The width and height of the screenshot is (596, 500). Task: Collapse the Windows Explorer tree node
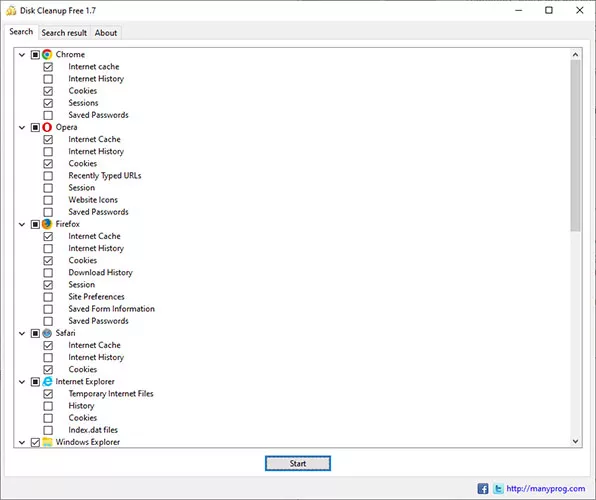tap(22, 442)
